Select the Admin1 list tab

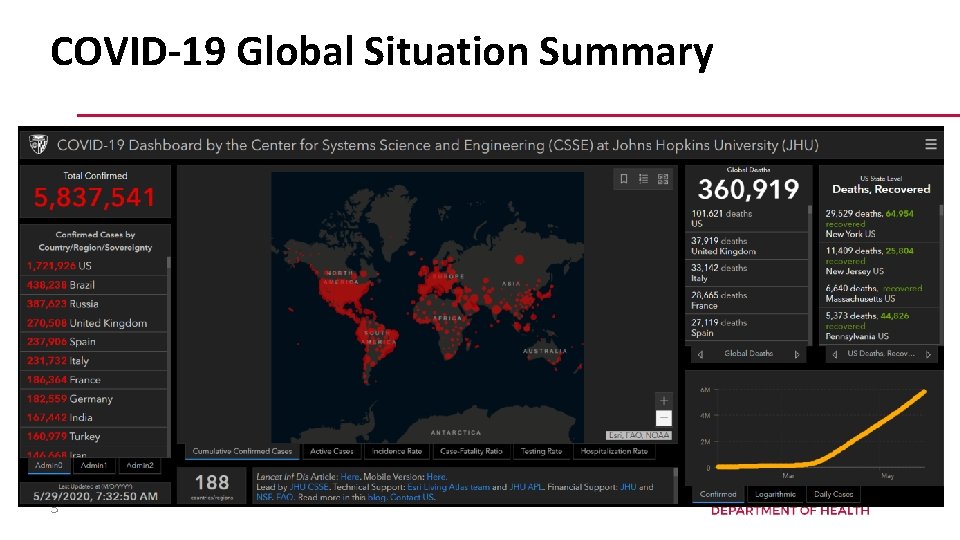(x=94, y=465)
